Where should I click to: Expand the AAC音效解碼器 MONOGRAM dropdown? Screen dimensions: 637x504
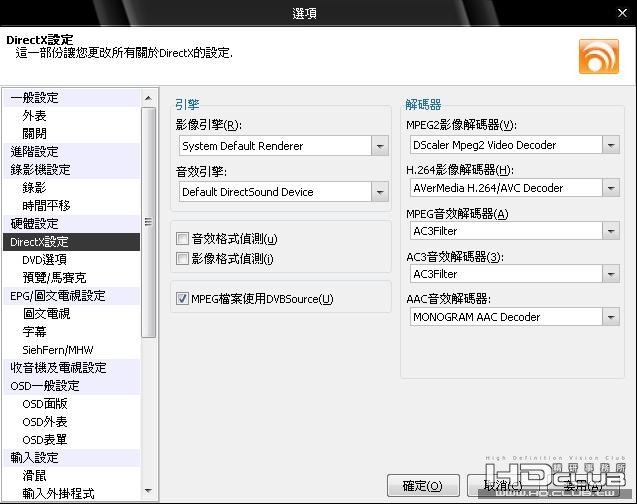pyautogui.click(x=611, y=317)
